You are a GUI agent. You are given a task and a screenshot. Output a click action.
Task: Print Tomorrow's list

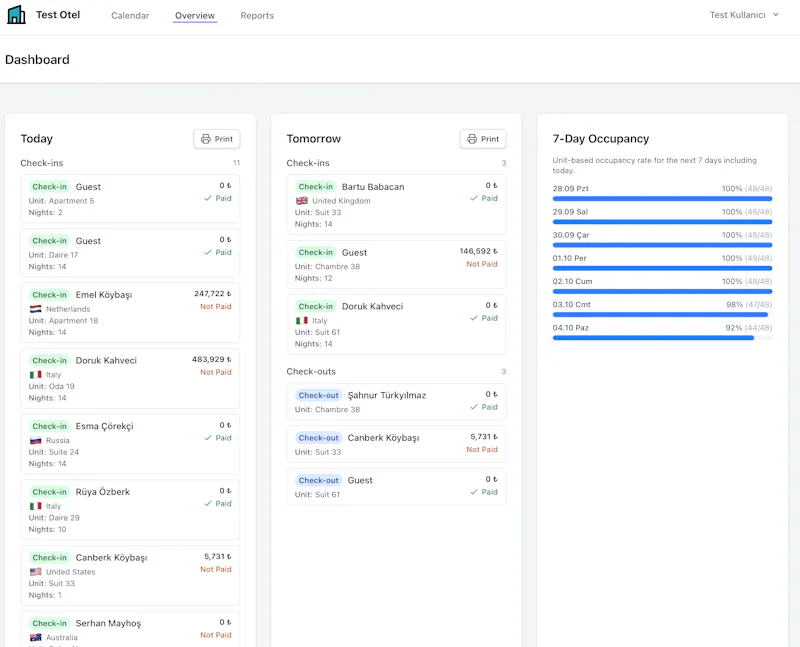pyautogui.click(x=483, y=139)
